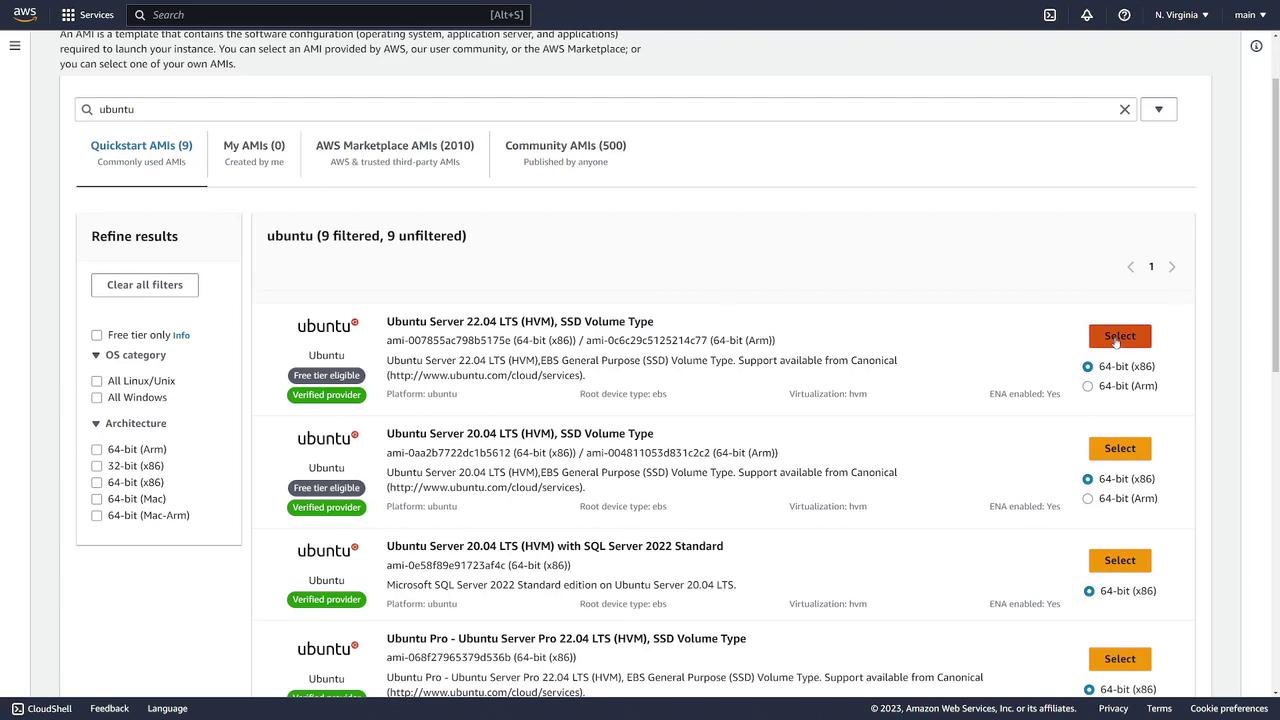Viewport: 1280px width, 720px height.
Task: Click Ubuntu logo of Server 22.04 entry
Action: [327, 326]
